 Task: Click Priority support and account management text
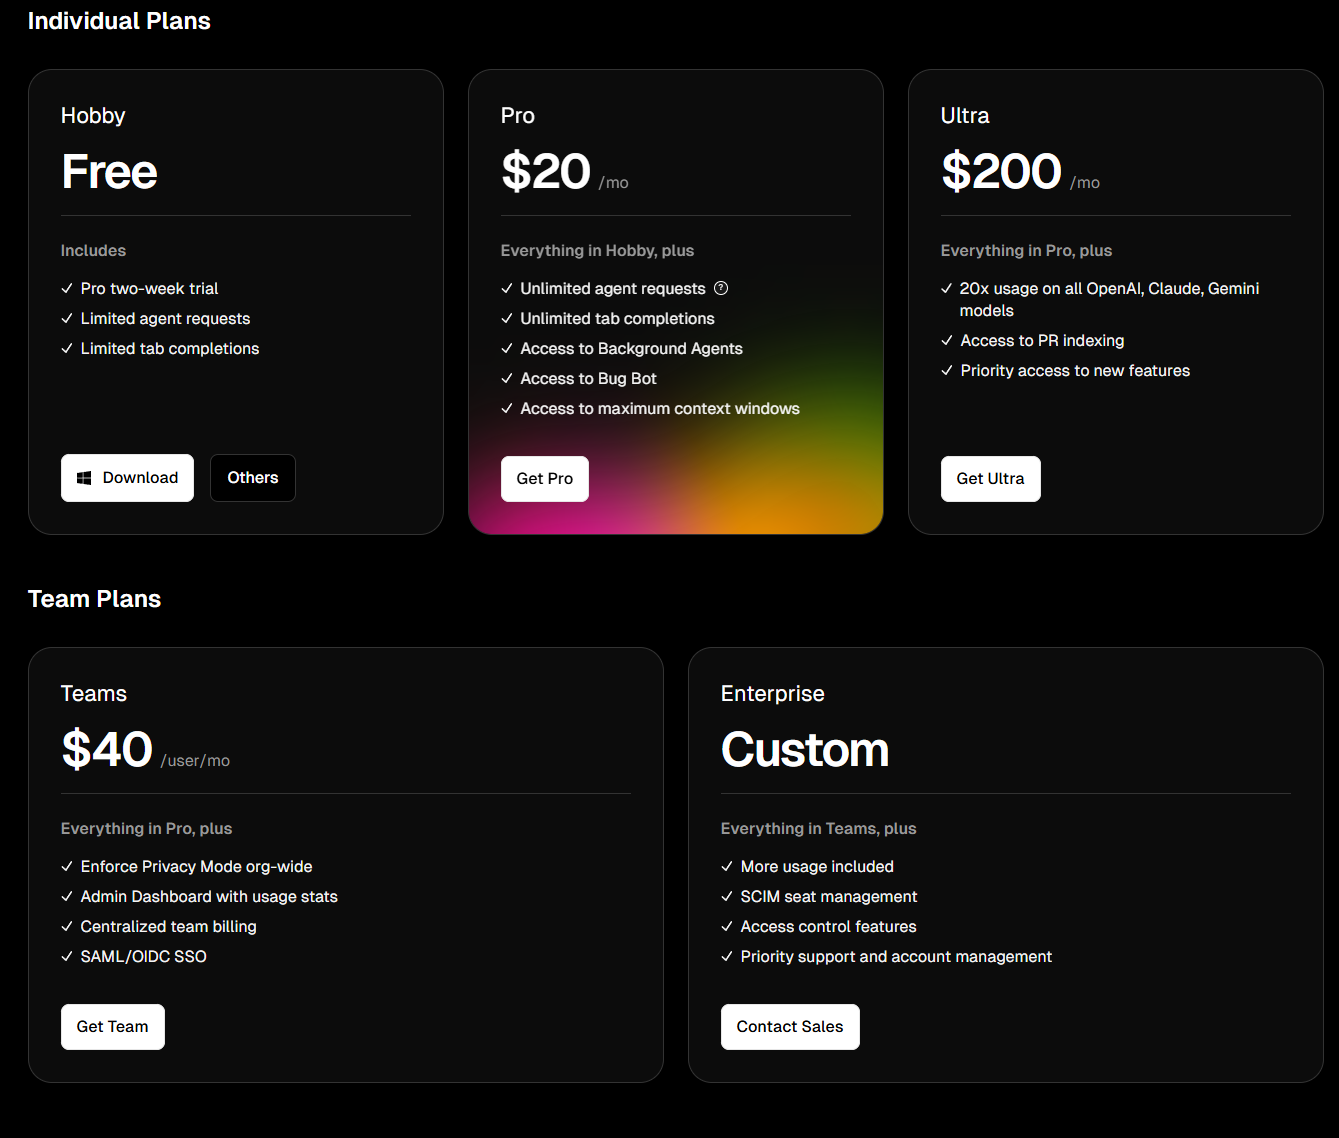[x=896, y=957]
